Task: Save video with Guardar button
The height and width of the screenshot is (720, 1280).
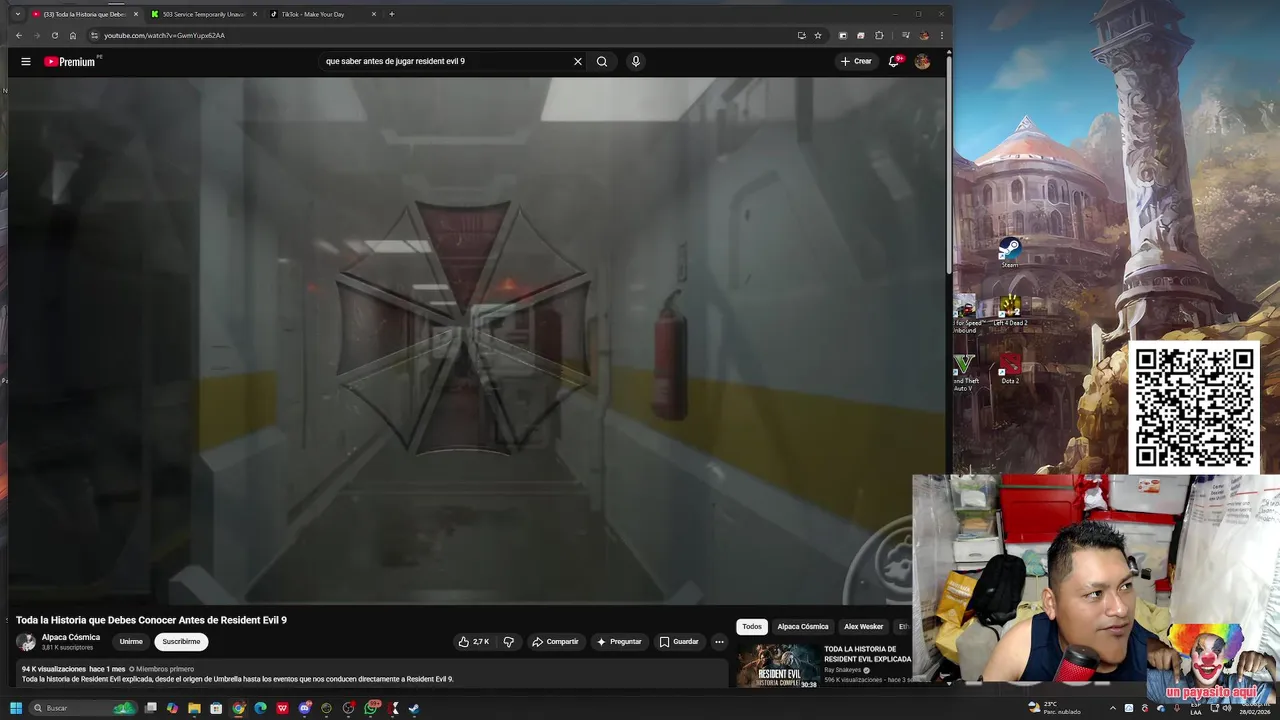Action: point(679,641)
